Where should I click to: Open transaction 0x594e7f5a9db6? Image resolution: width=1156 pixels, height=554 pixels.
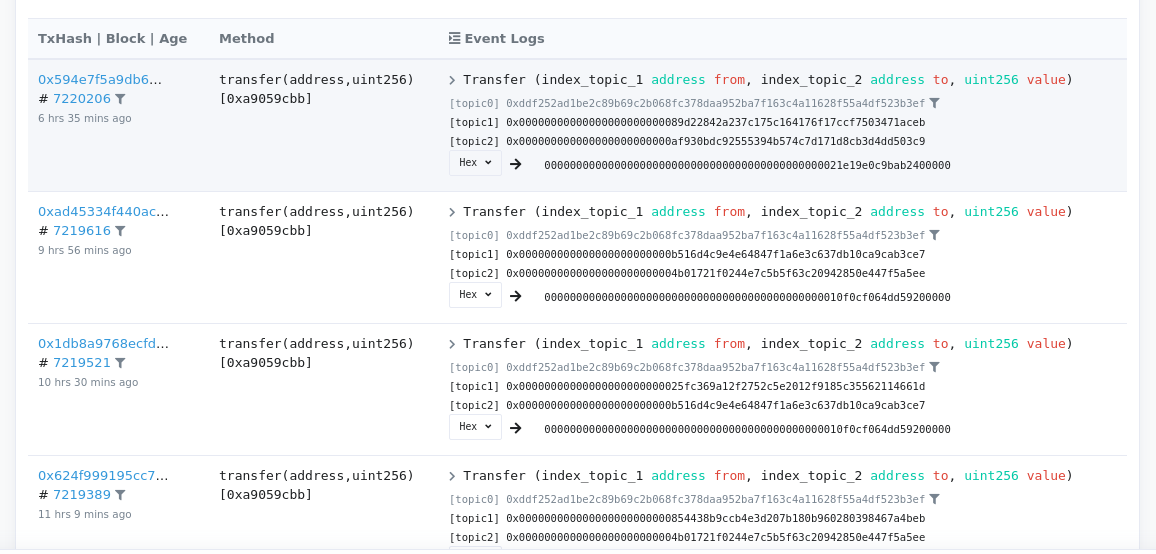[100, 79]
